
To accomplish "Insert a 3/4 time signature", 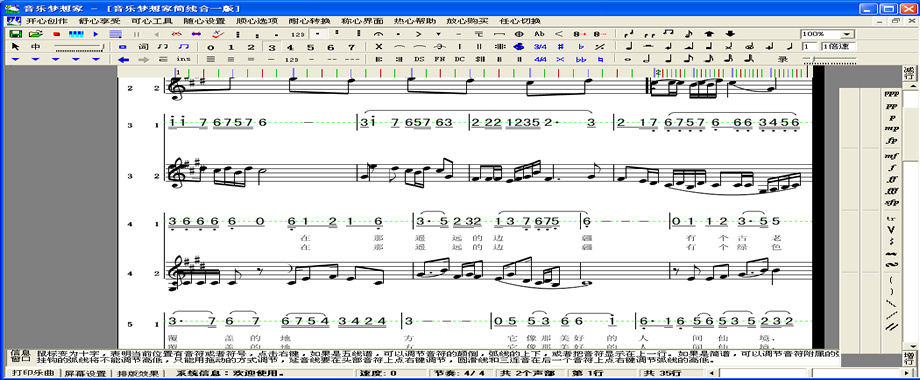I will click(540, 47).
